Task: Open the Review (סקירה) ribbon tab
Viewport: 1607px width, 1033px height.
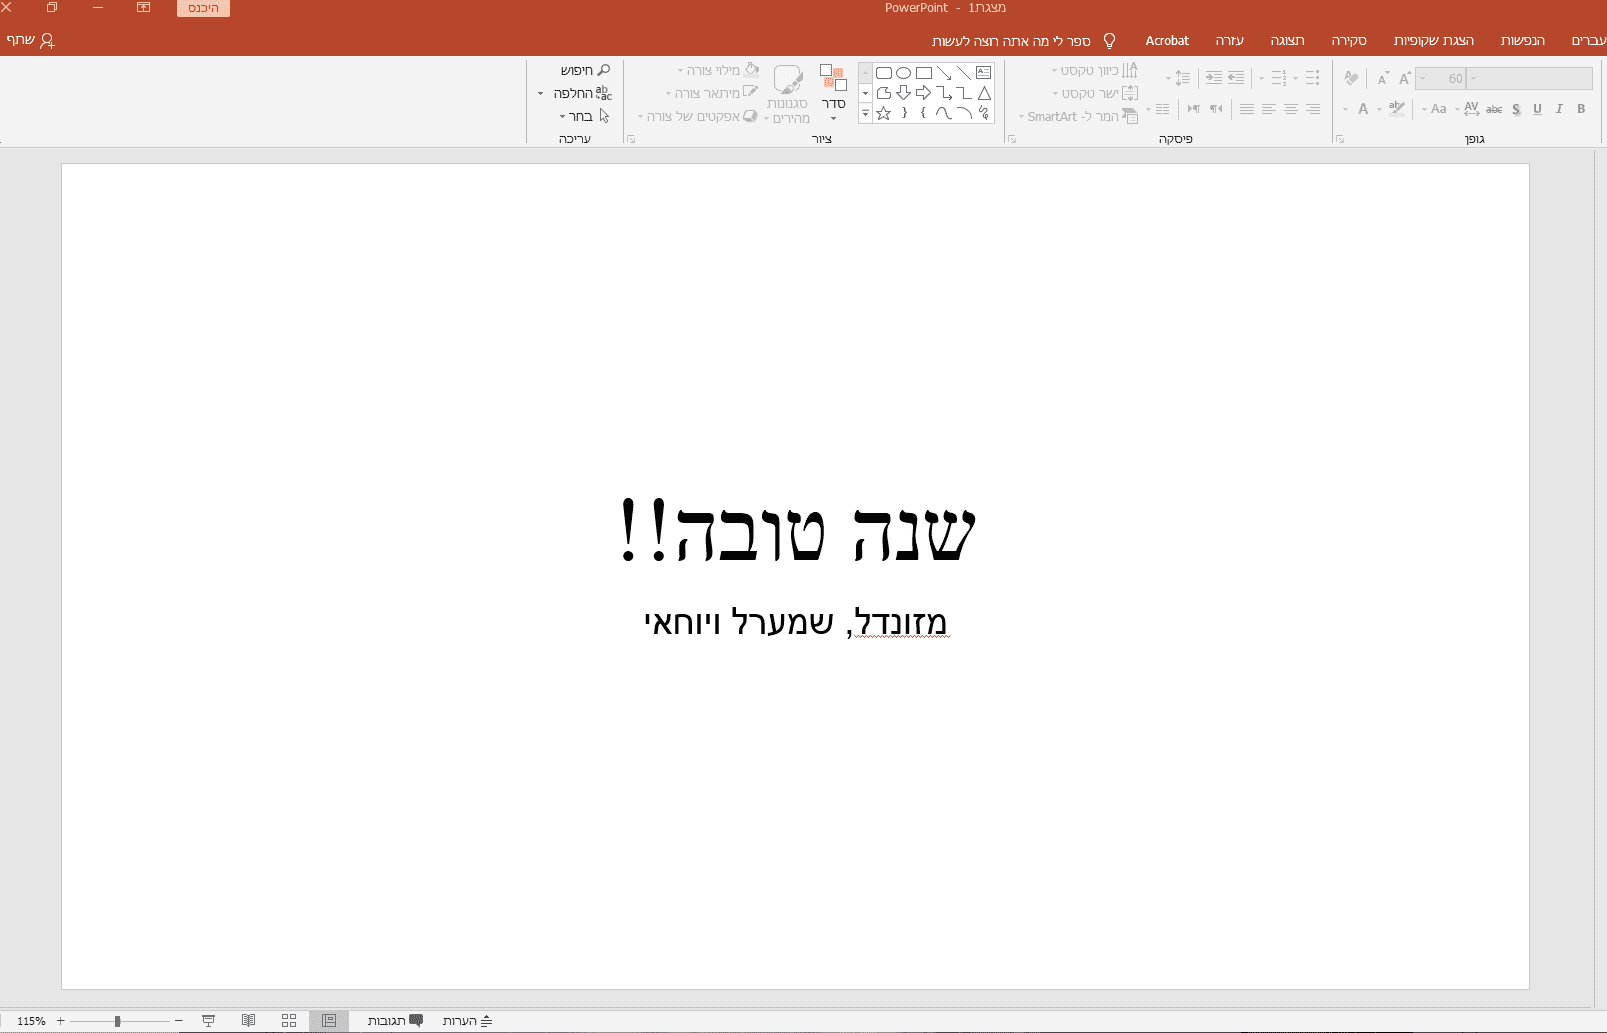Action: coord(1348,41)
